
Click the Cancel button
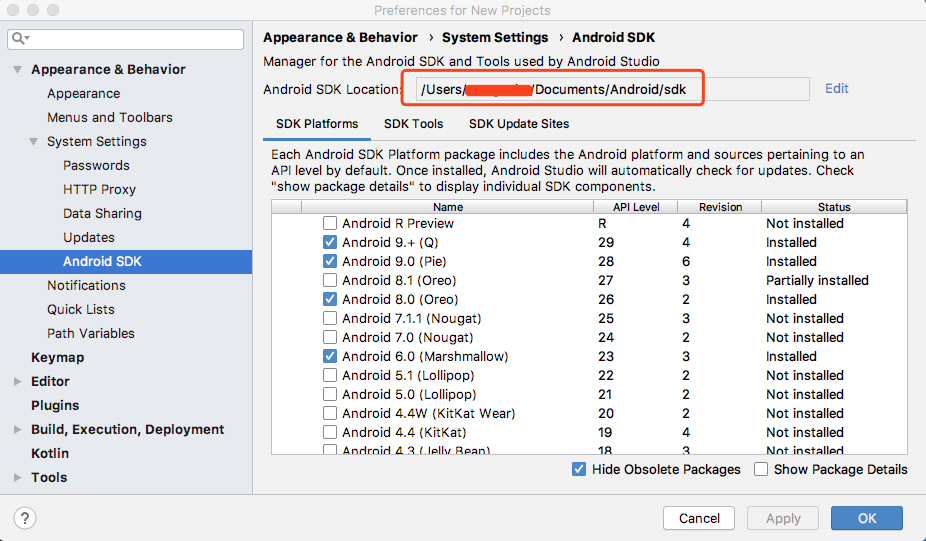coord(699,518)
